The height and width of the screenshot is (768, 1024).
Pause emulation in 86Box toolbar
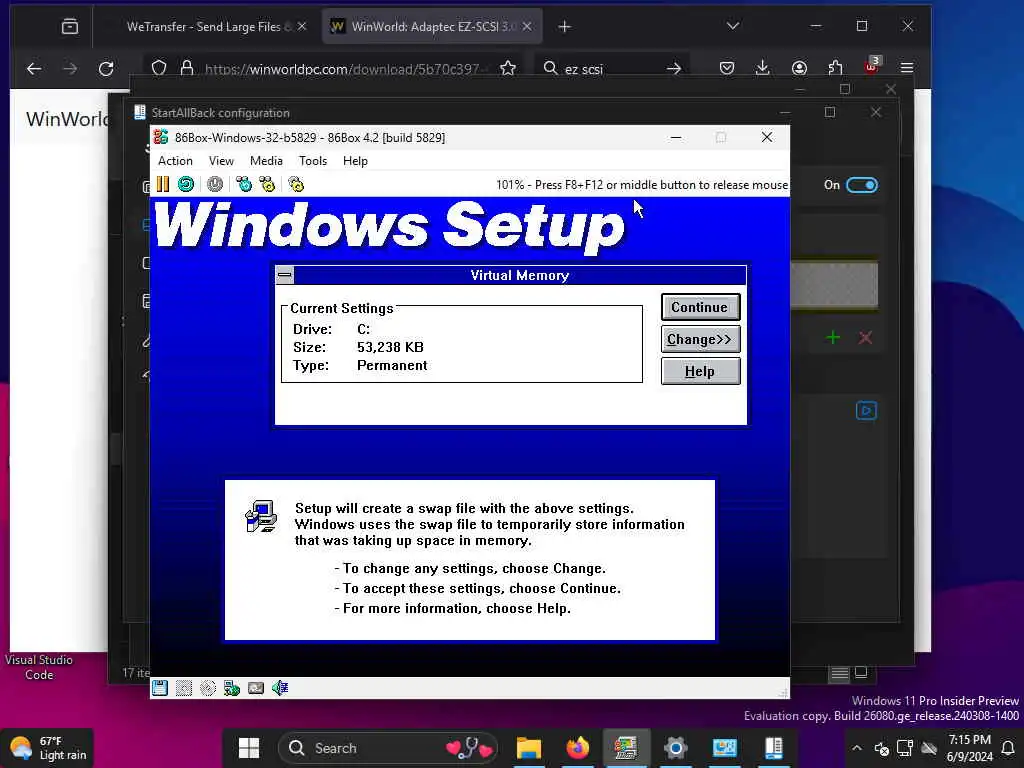click(163, 185)
